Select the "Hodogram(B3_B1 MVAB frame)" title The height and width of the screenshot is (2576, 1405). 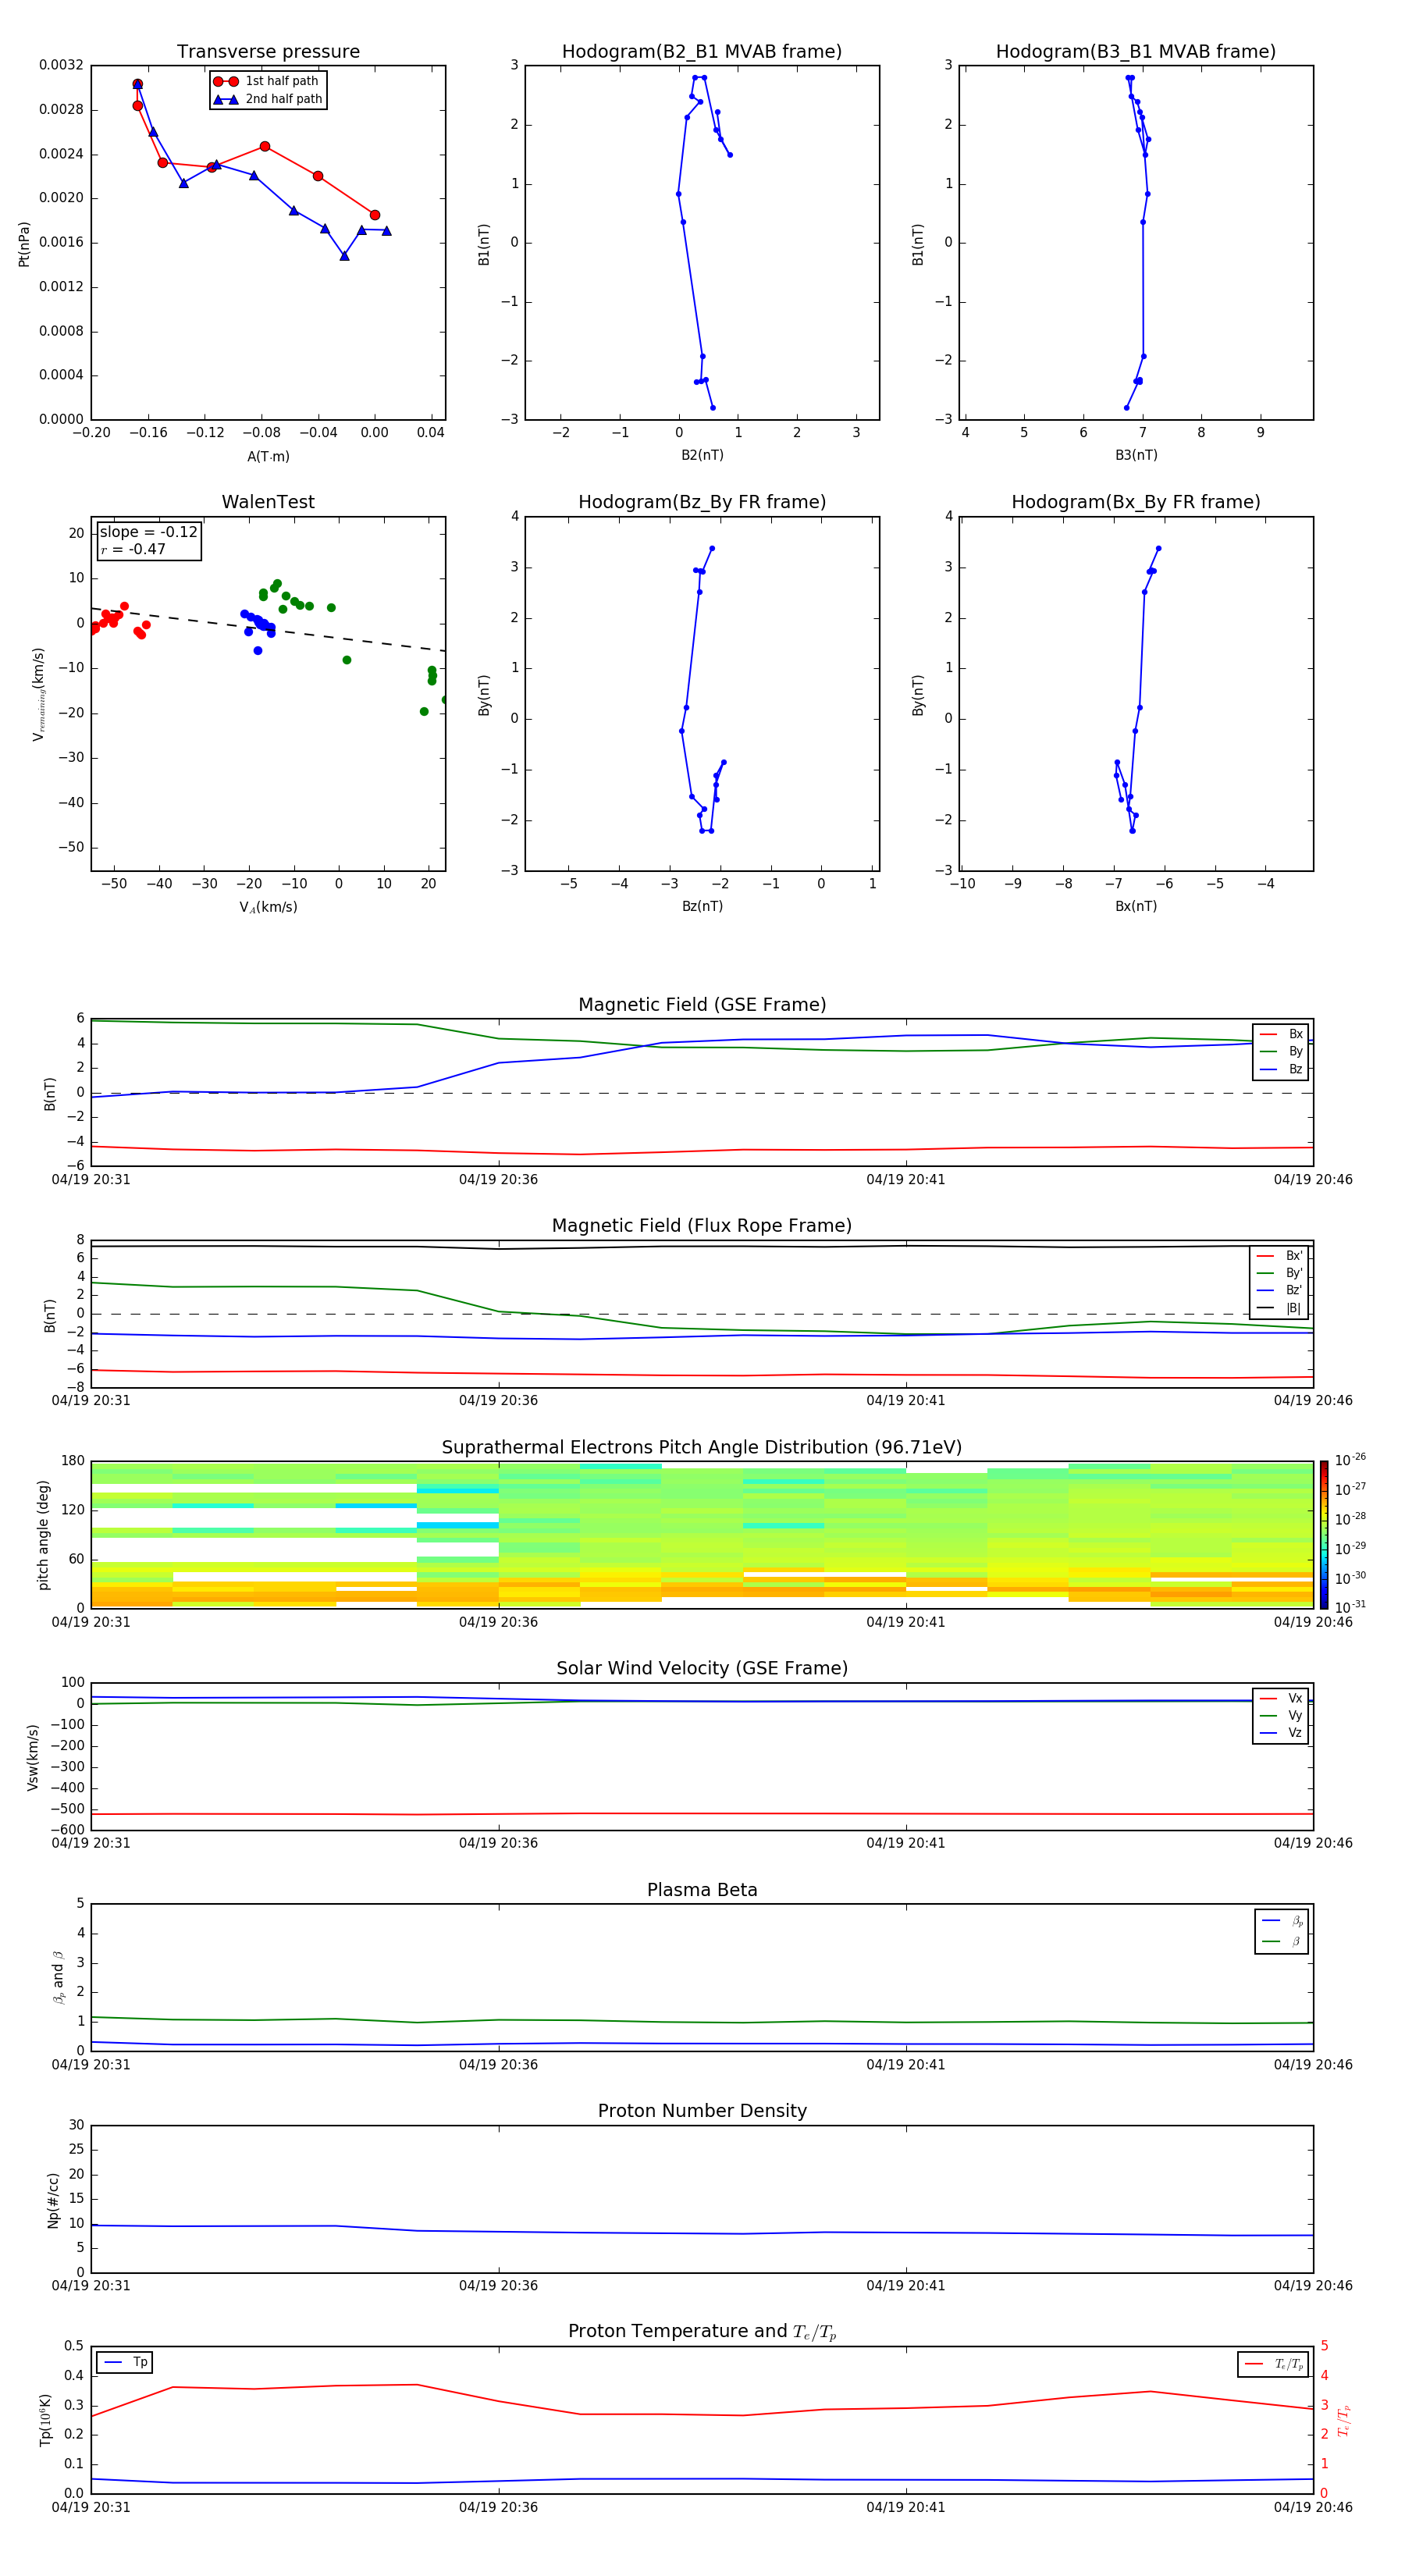[x=1136, y=52]
